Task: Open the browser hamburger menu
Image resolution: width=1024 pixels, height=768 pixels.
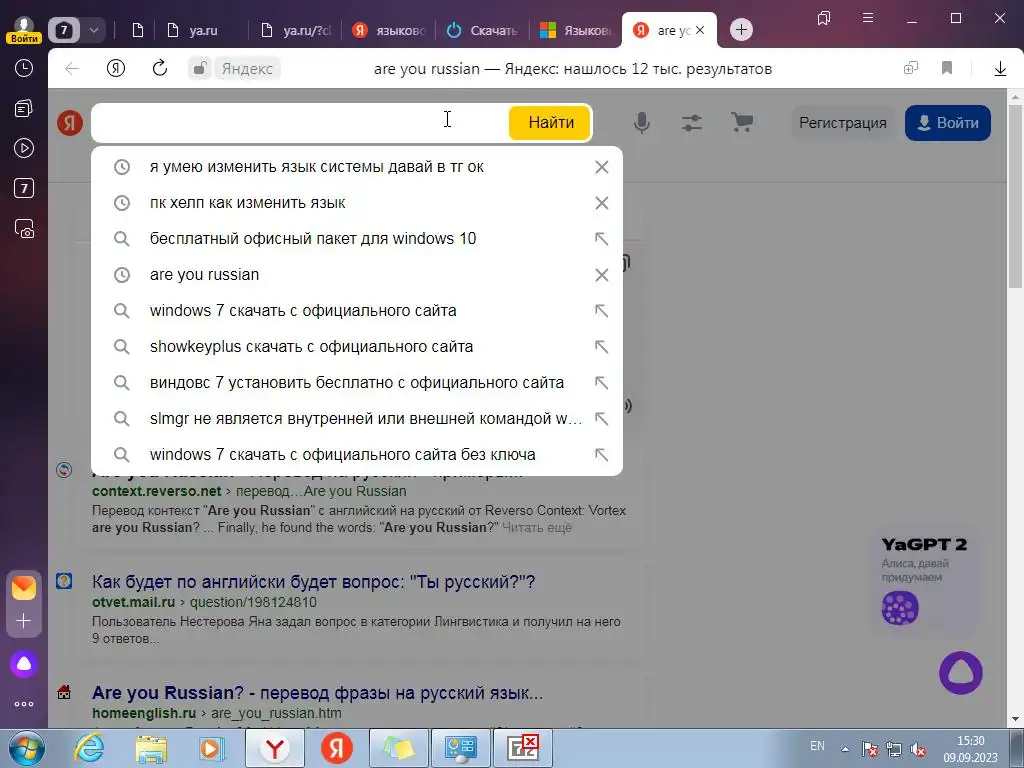Action: pos(868,18)
